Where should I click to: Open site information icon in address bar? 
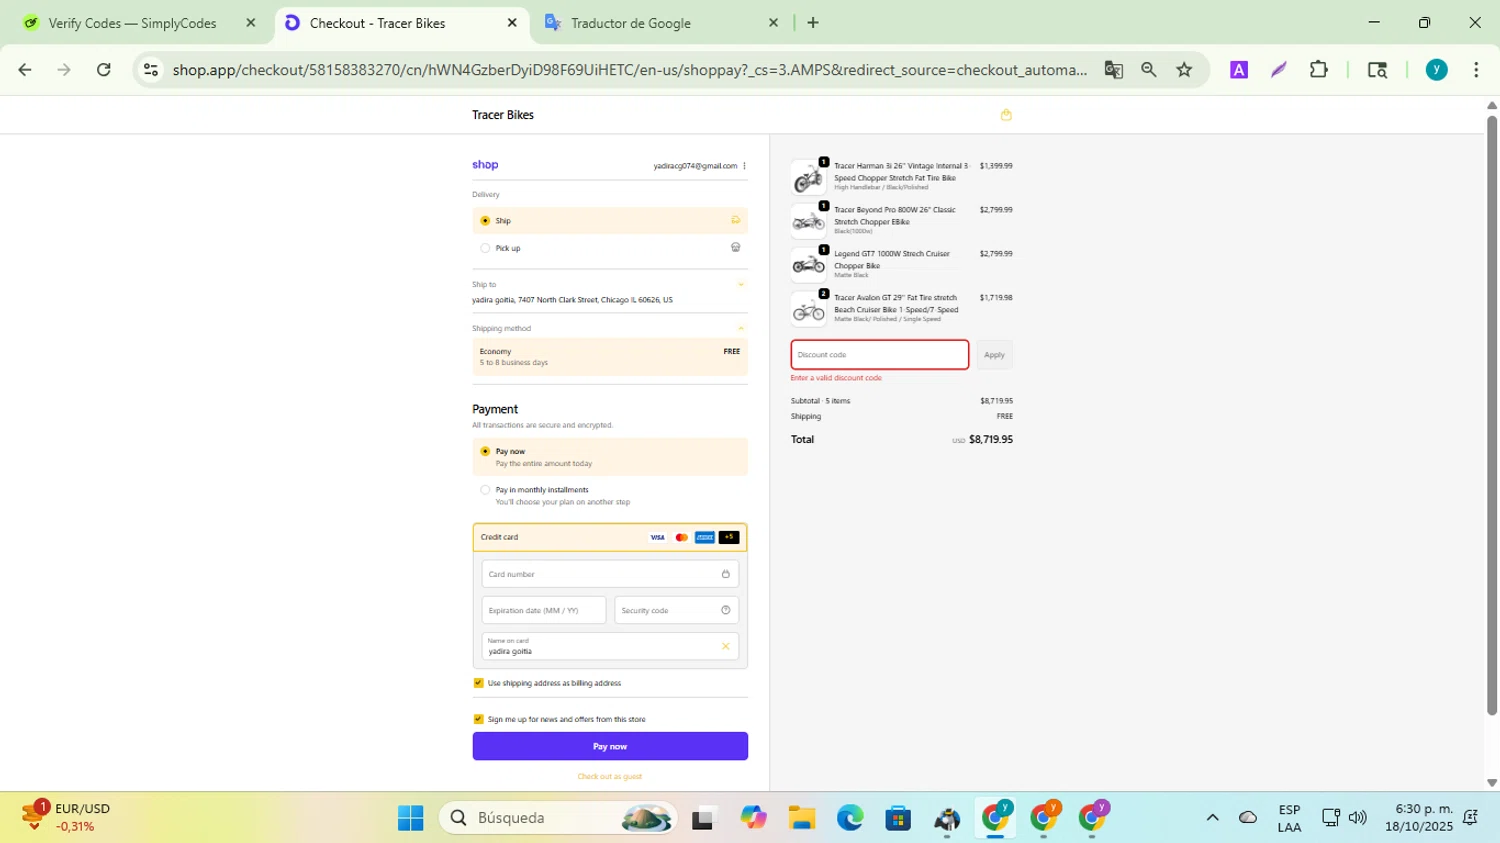click(151, 69)
